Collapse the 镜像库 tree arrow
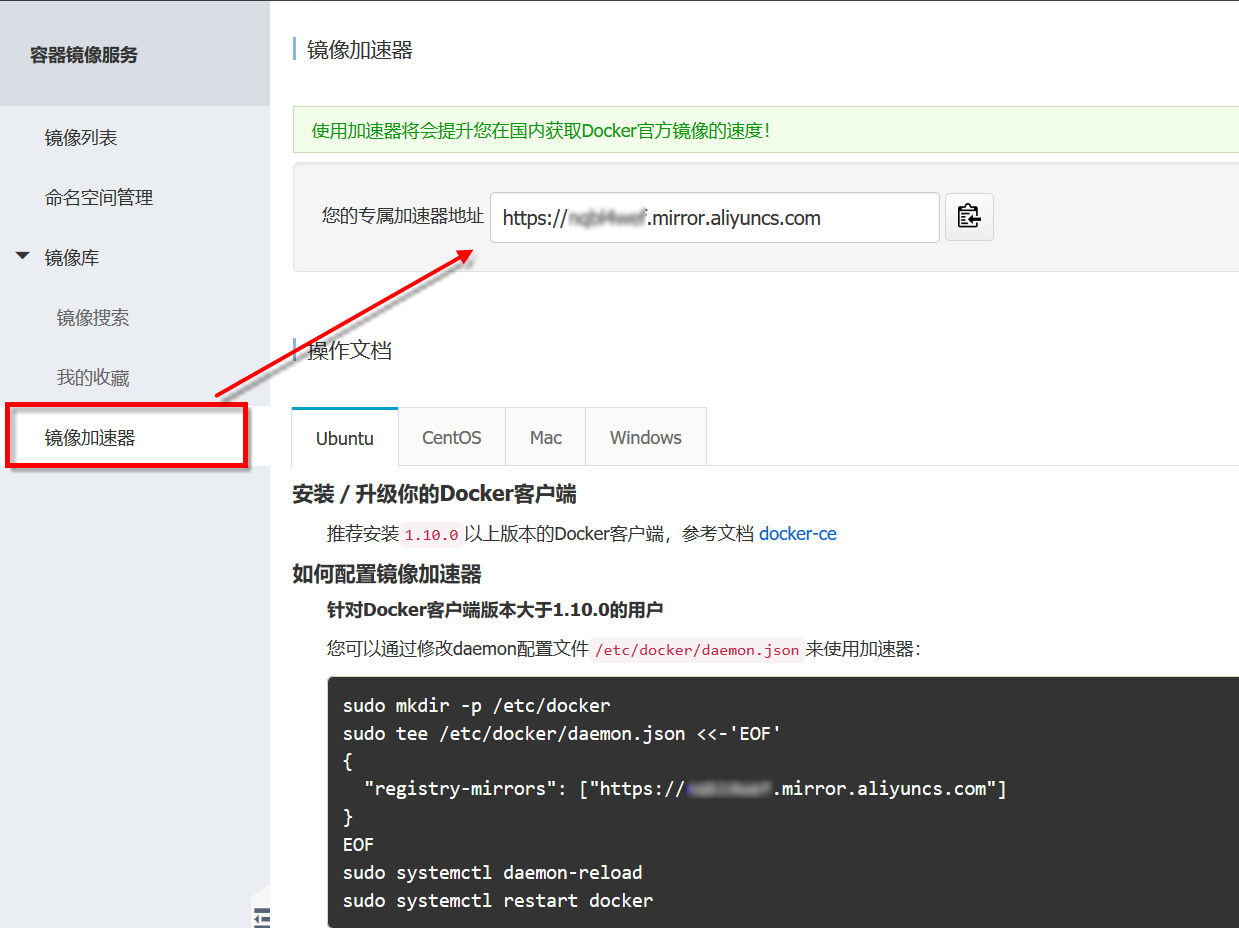1239x928 pixels. tap(23, 257)
